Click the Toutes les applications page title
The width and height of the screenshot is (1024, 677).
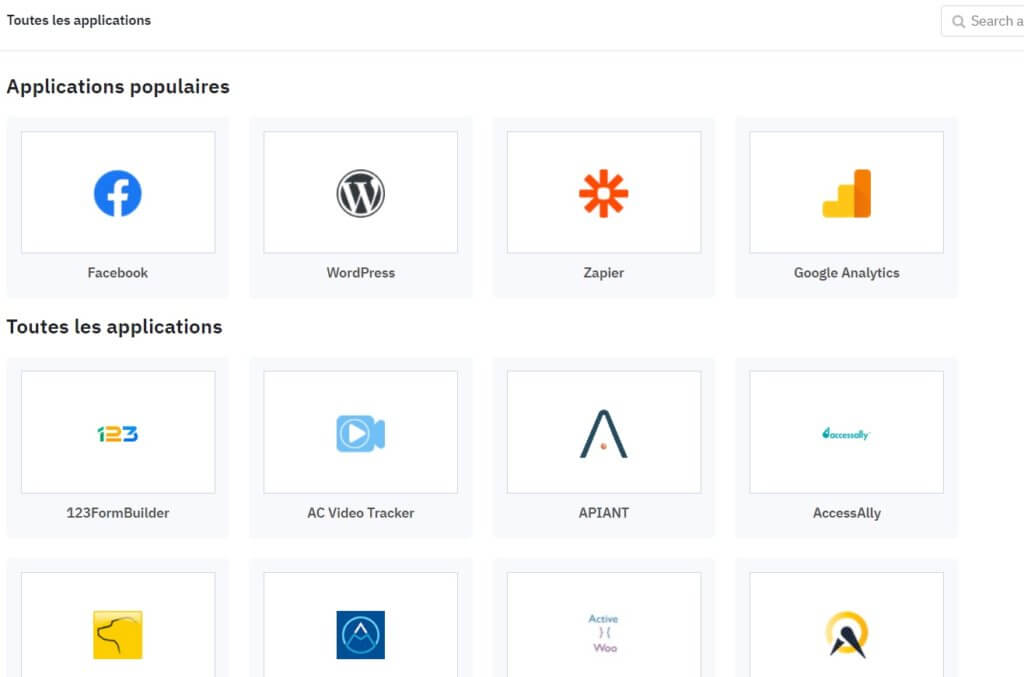pos(78,20)
